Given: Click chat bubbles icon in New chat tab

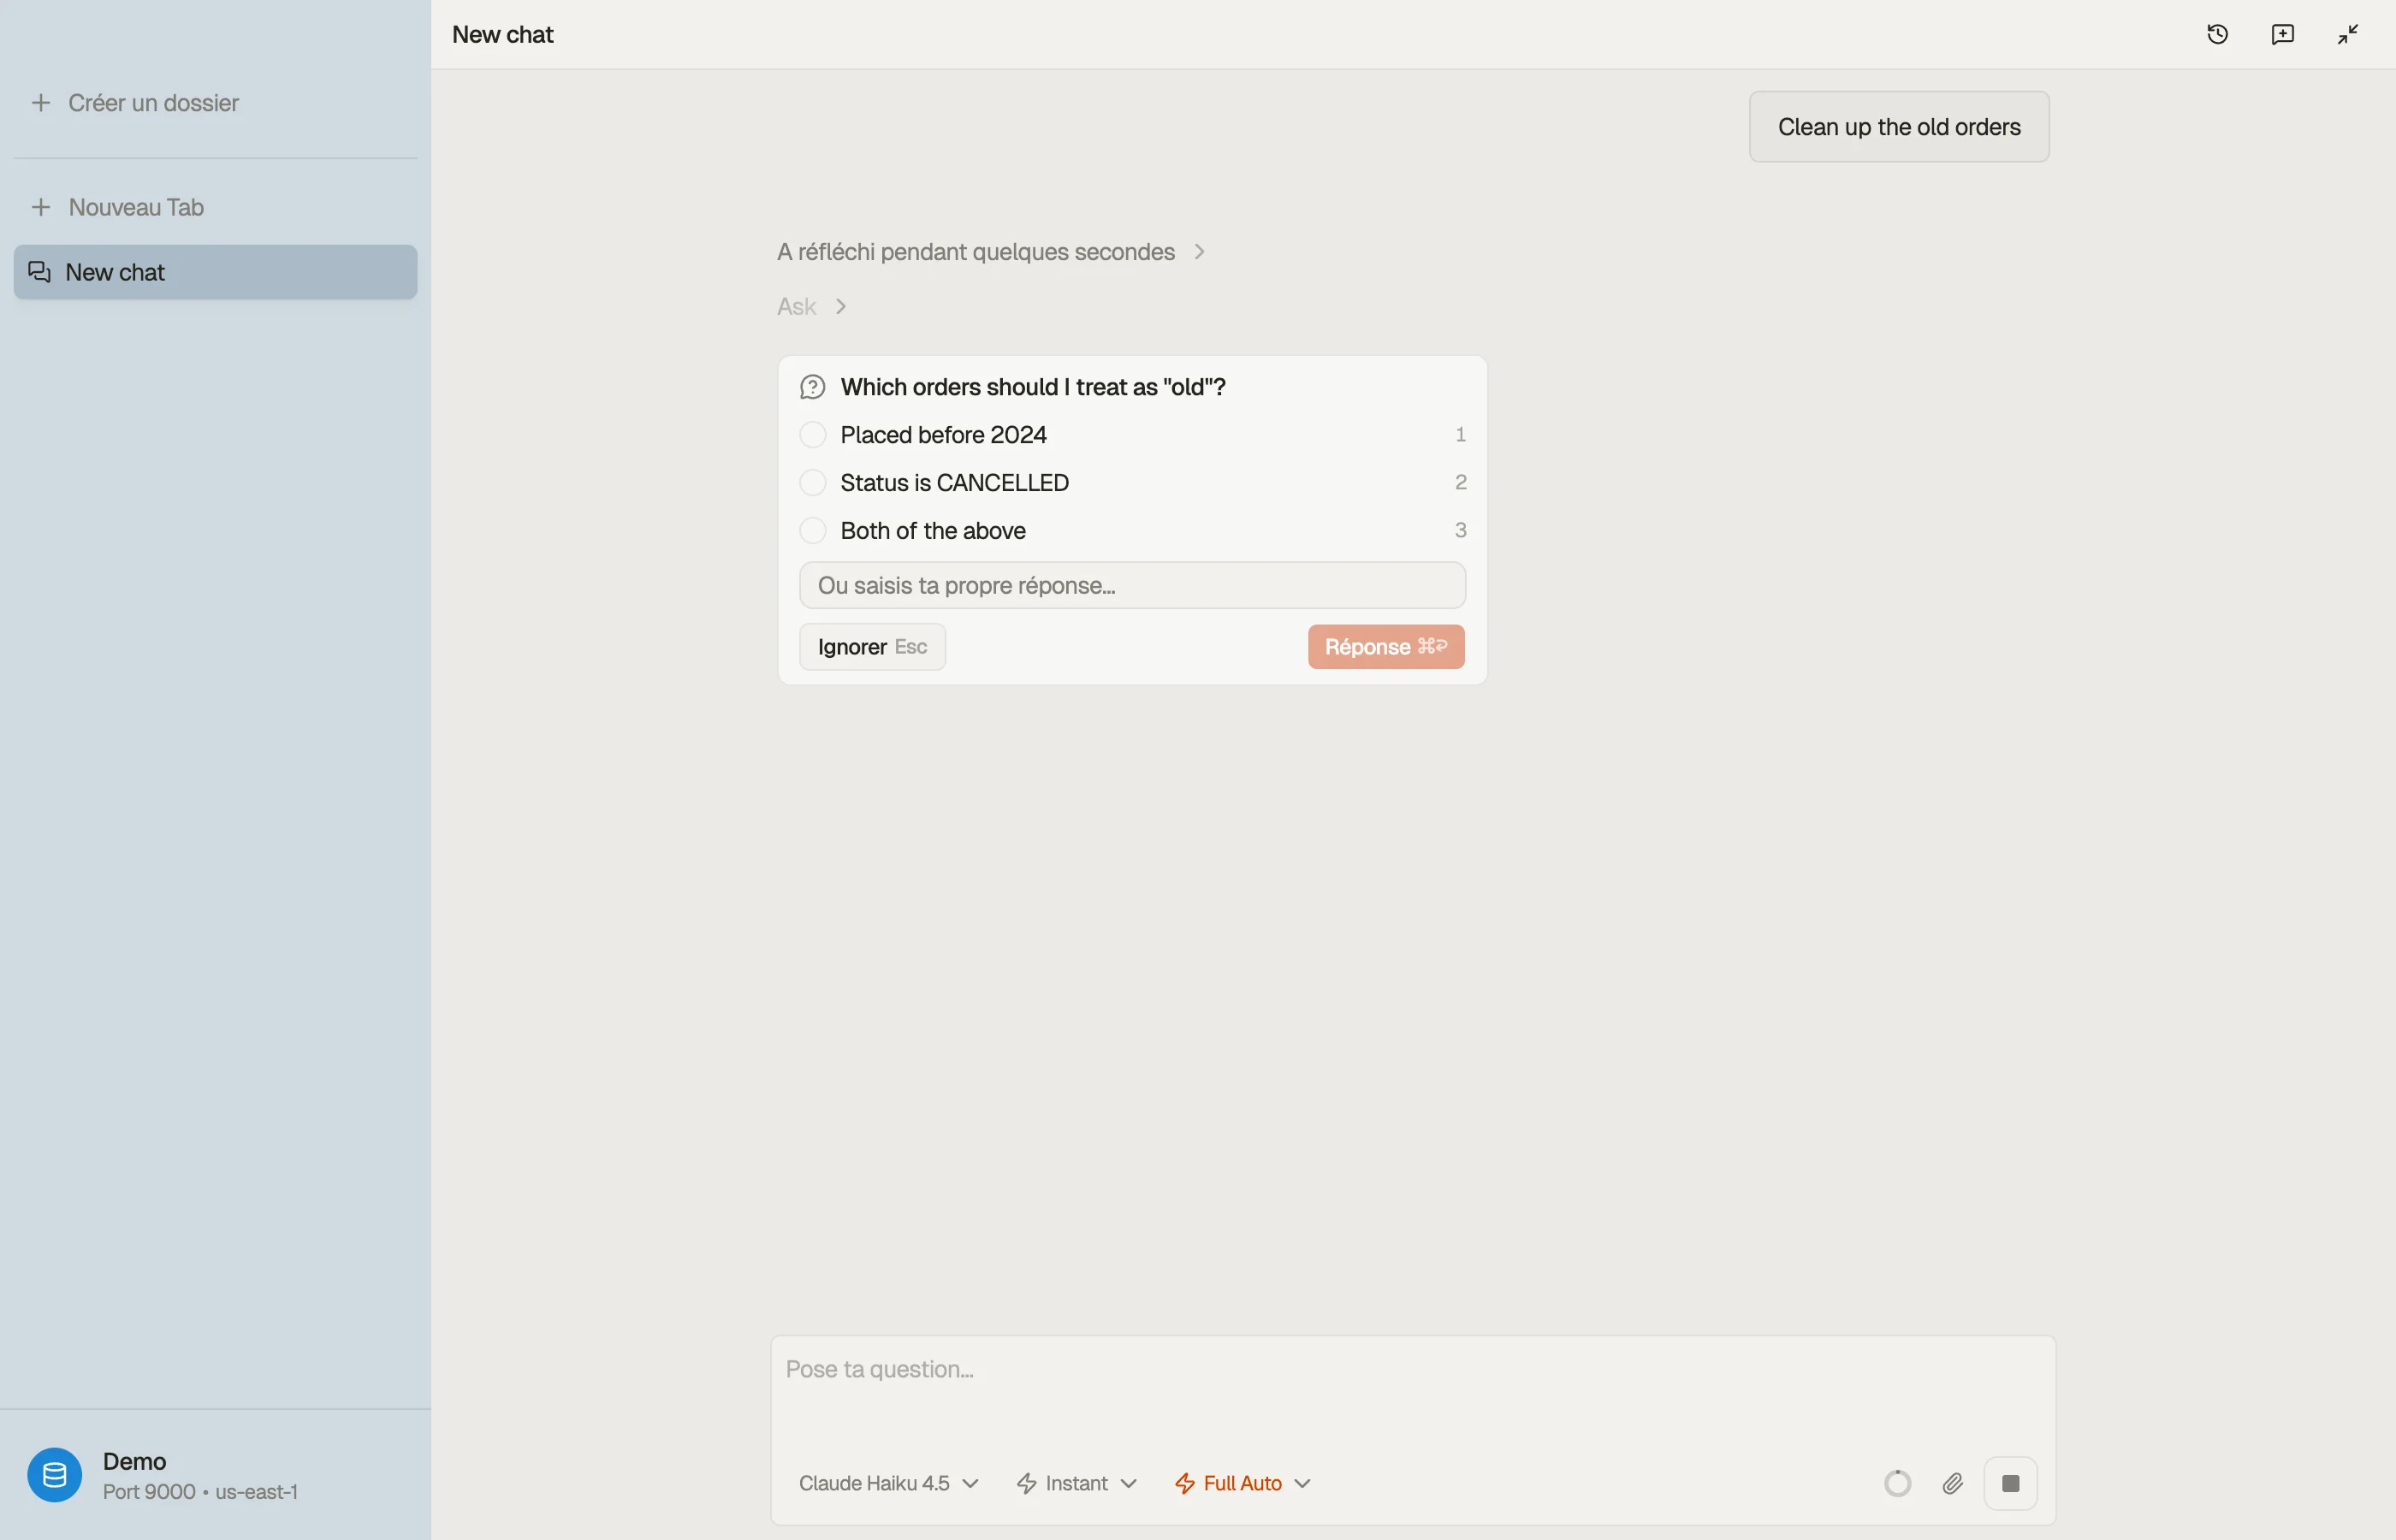Looking at the screenshot, I should coord(40,272).
